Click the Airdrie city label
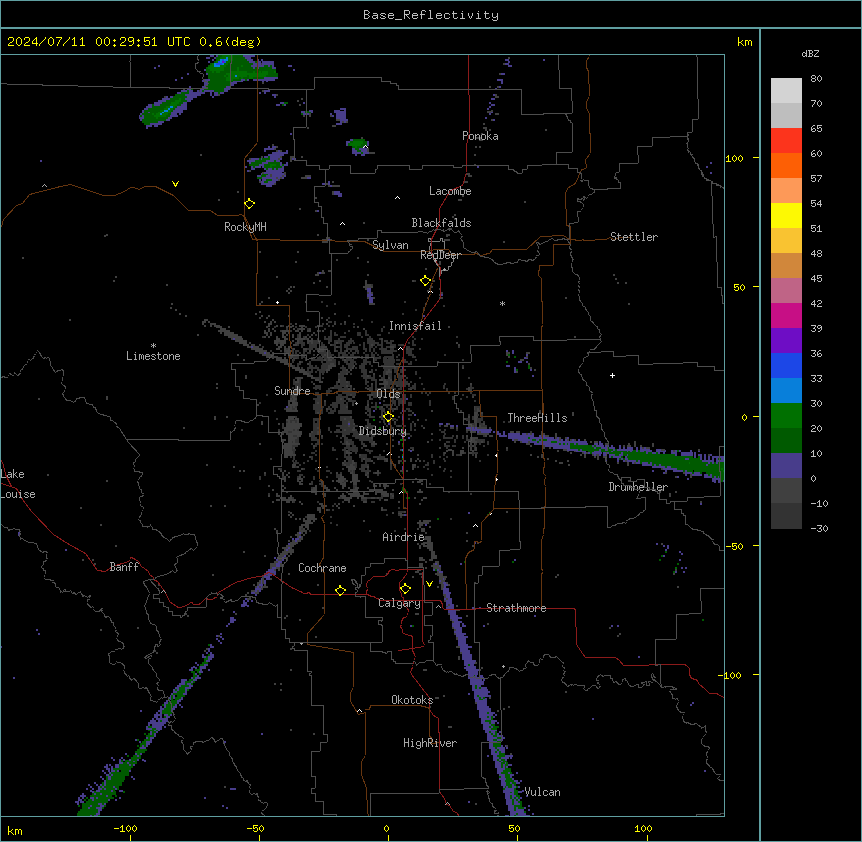The image size is (862, 842). click(404, 537)
